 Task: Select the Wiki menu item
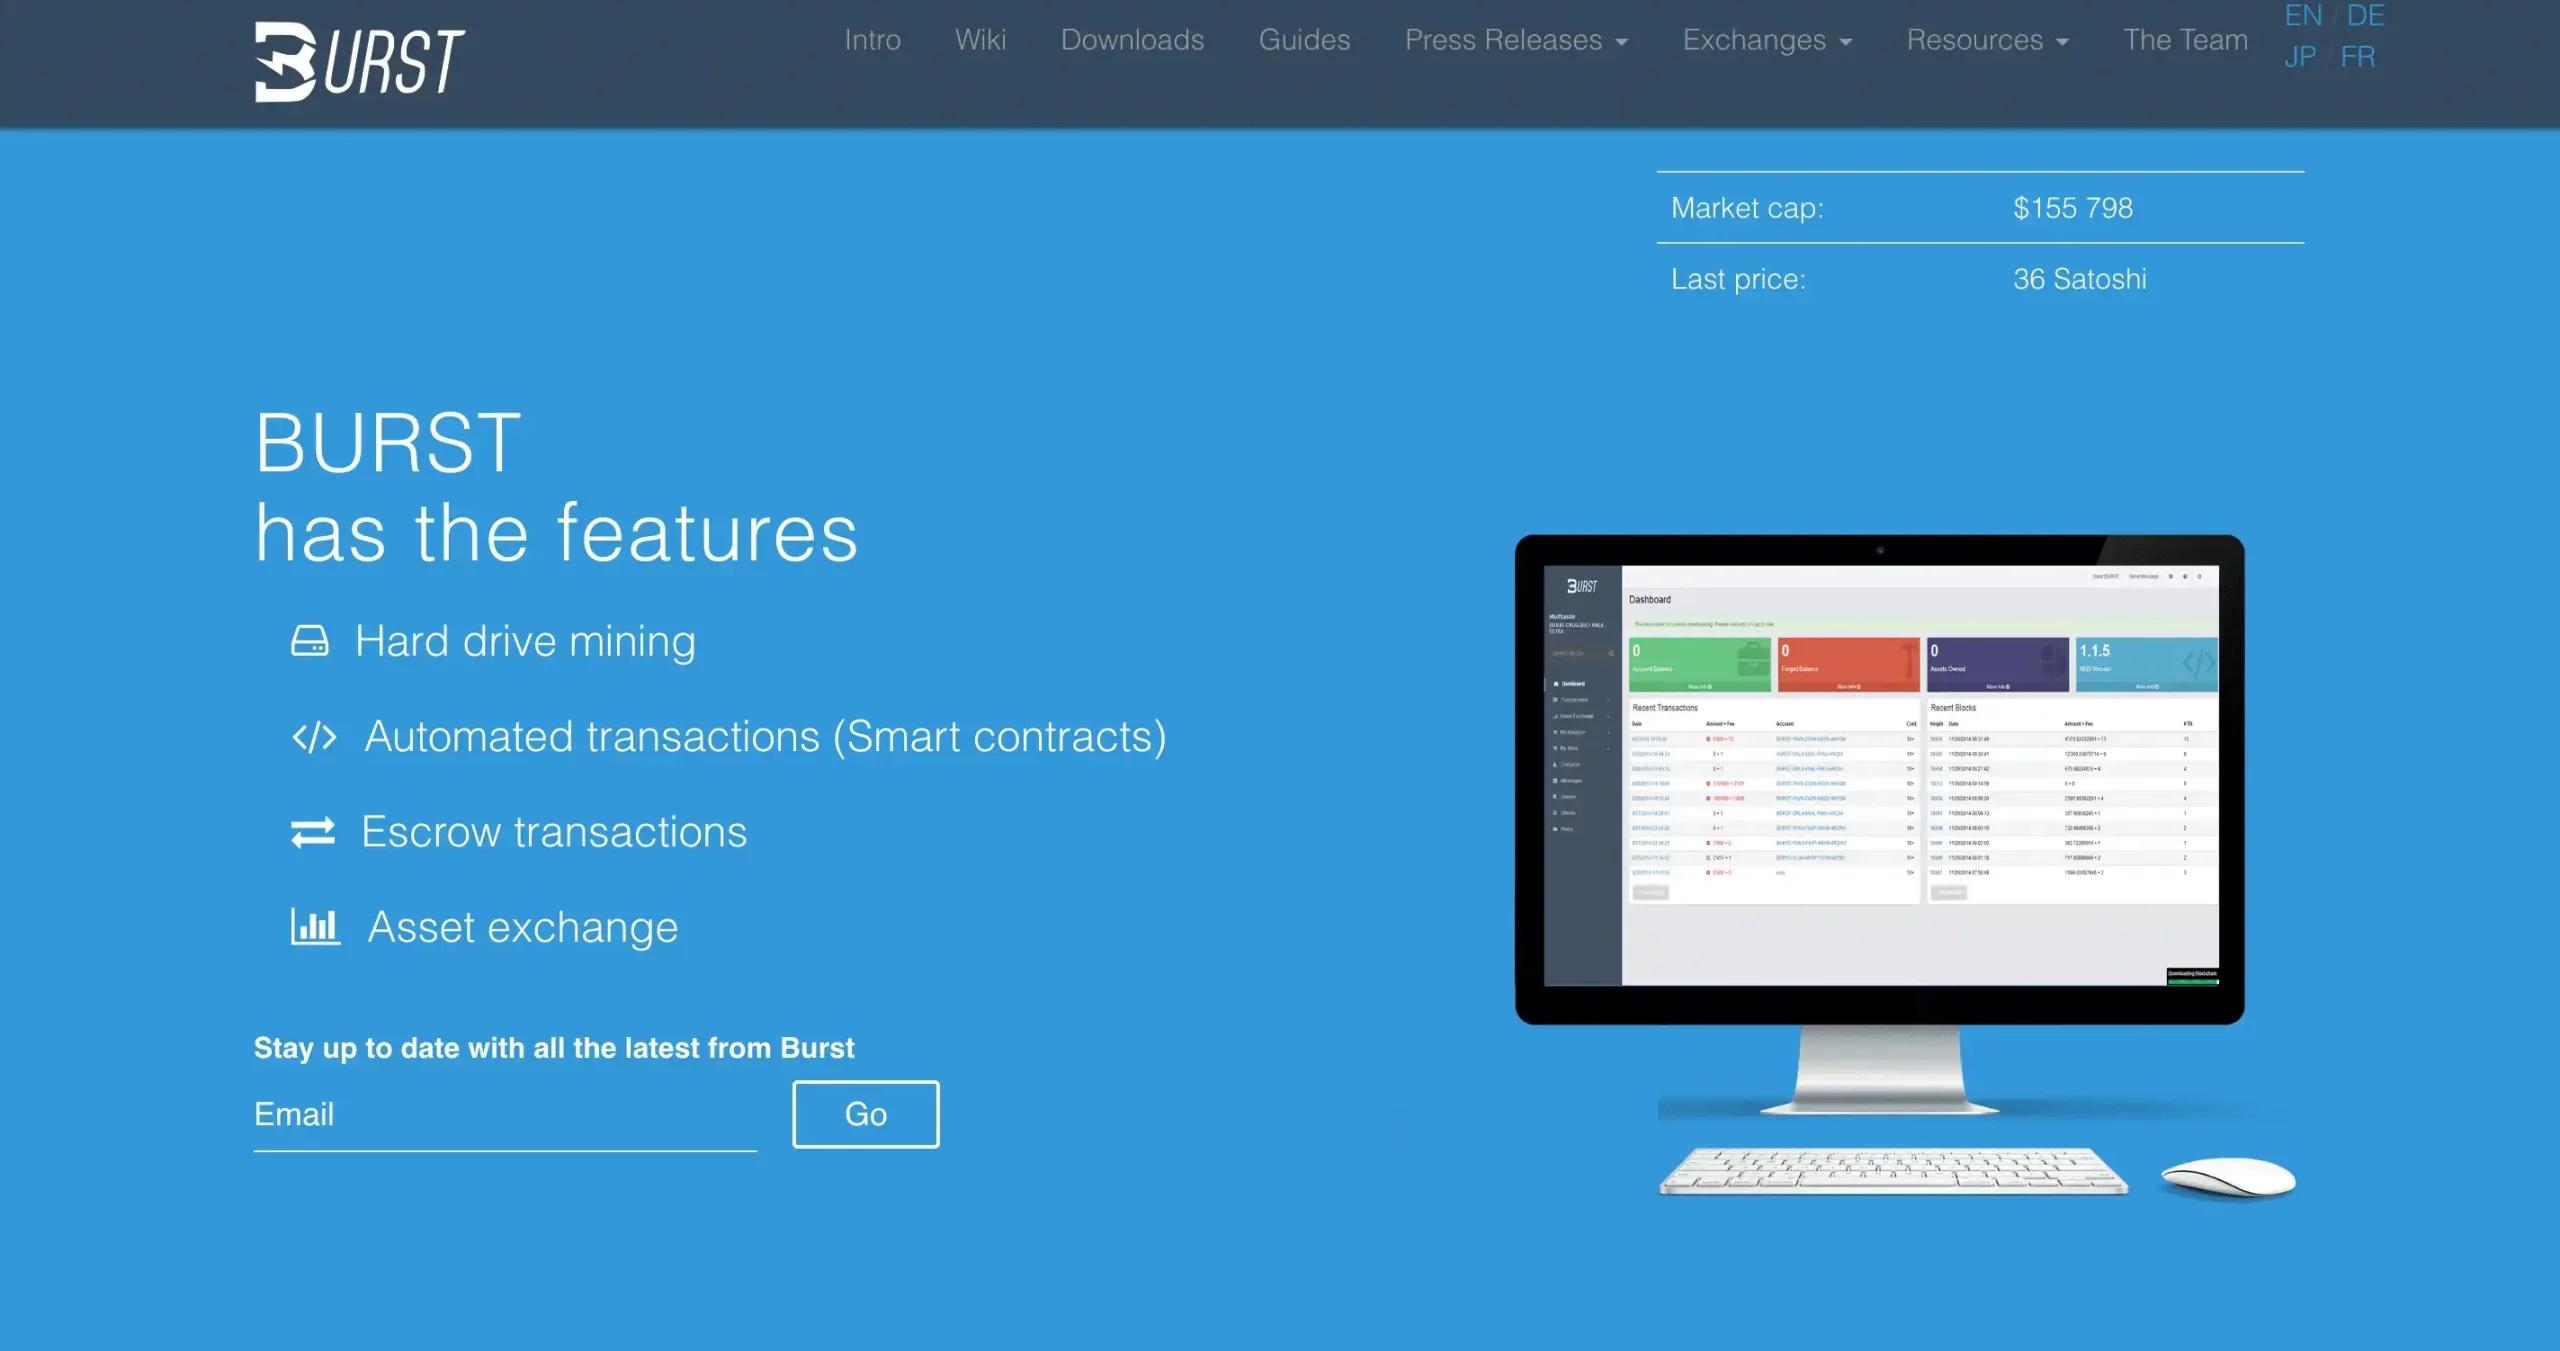tap(980, 39)
